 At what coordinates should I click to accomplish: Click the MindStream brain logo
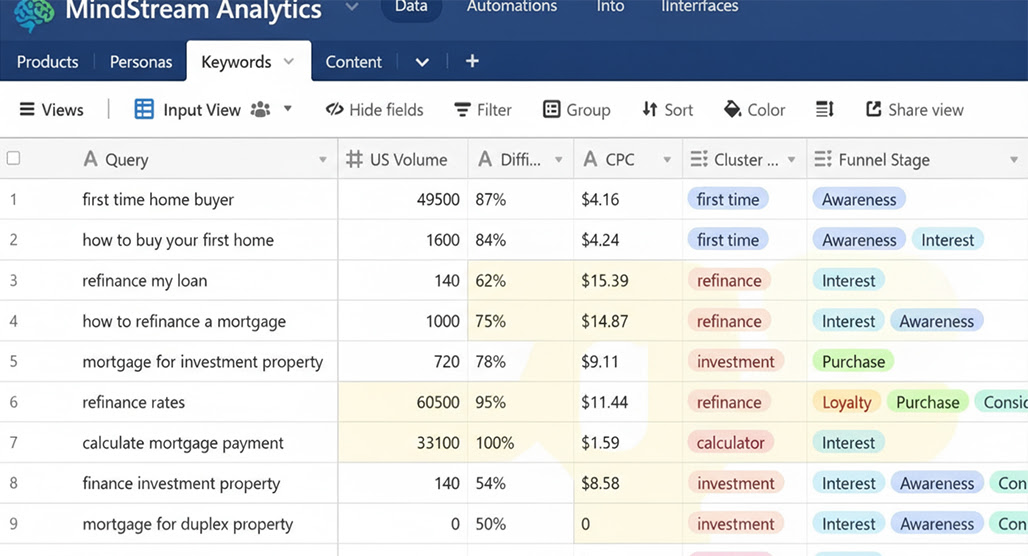pos(34,14)
